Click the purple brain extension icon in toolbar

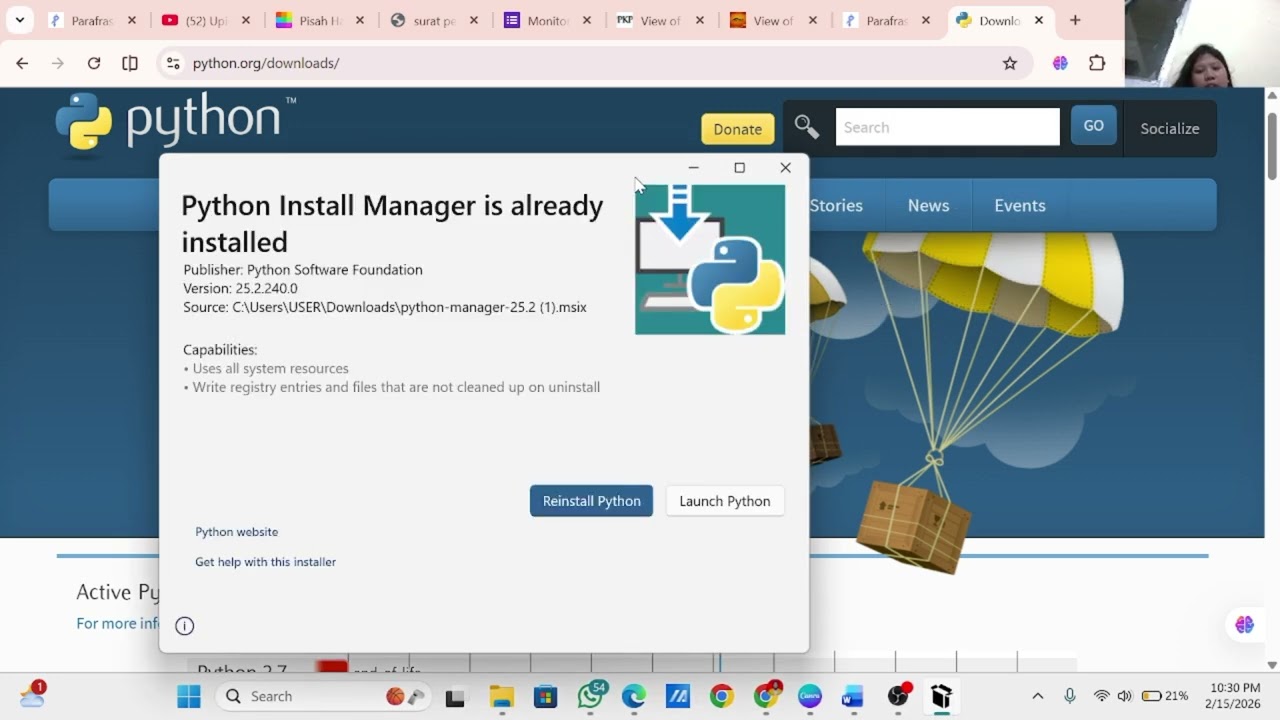[1060, 63]
